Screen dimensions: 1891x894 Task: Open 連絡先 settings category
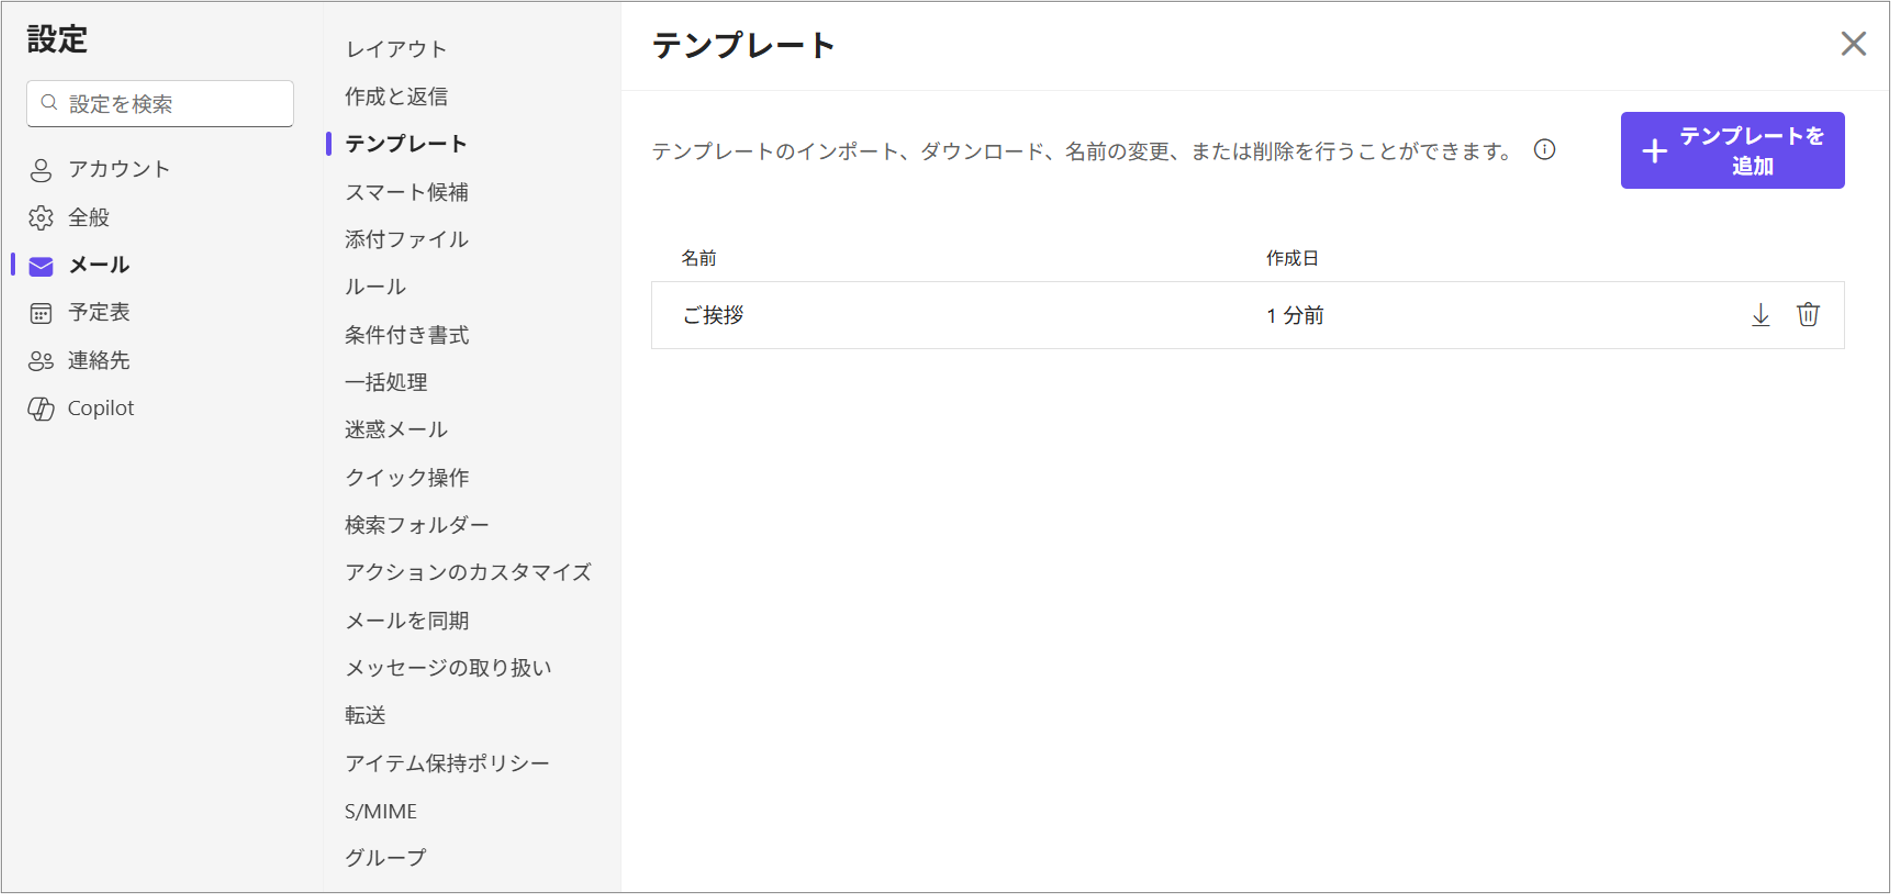tap(98, 360)
